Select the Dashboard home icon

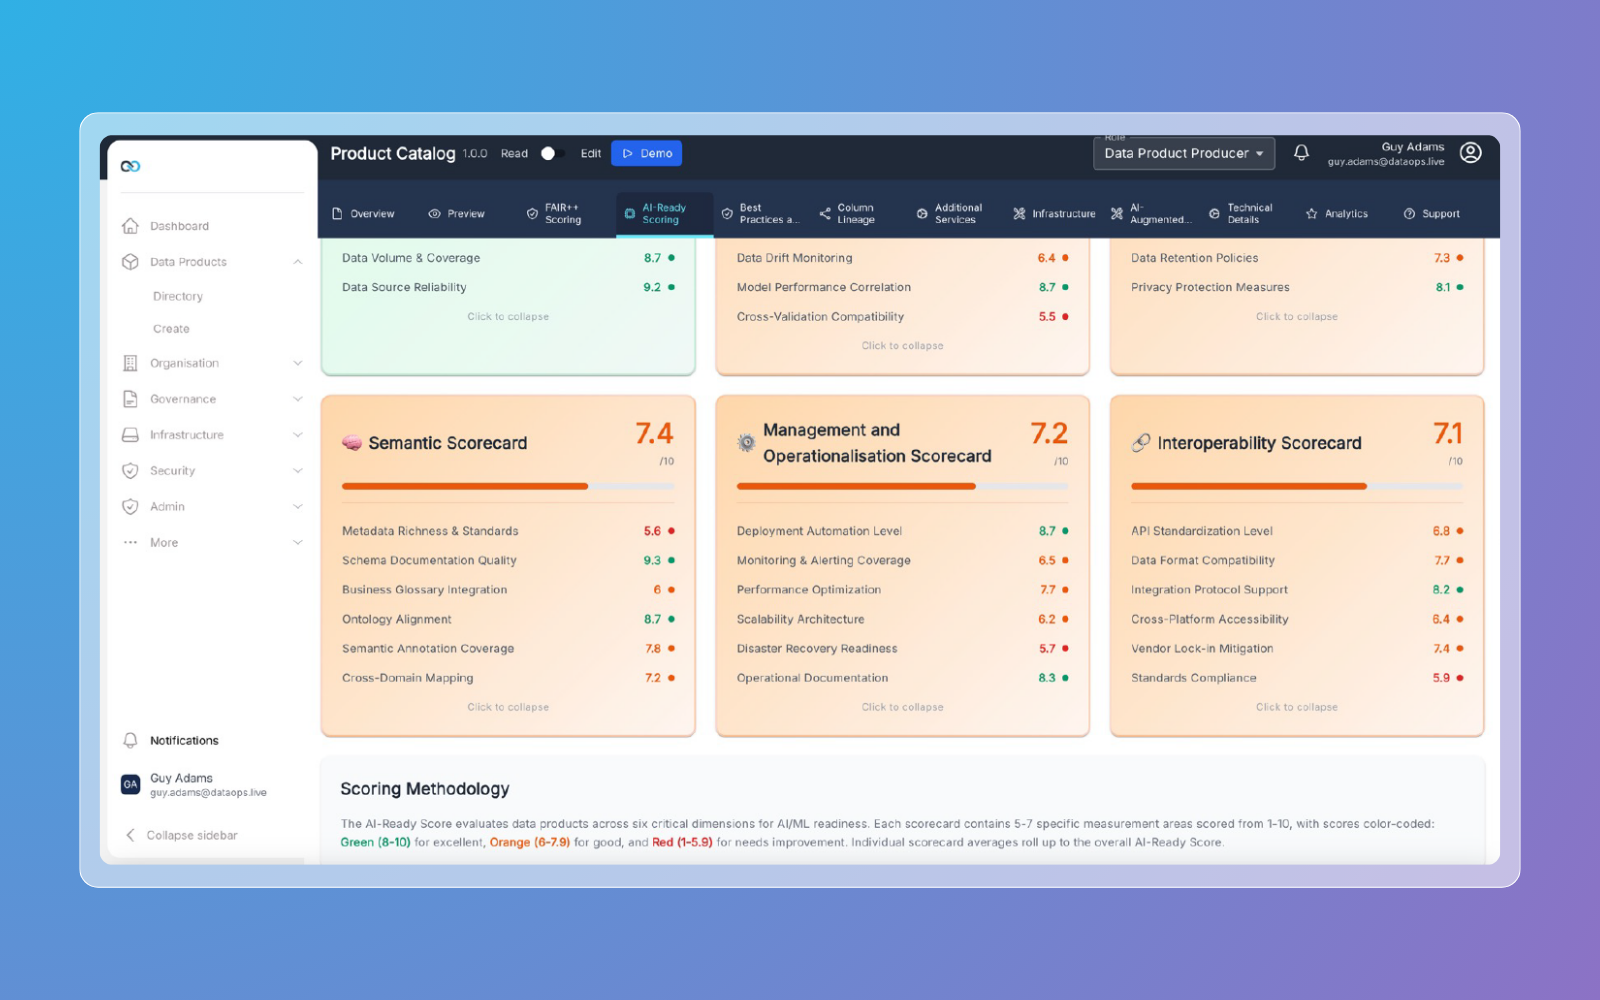click(x=131, y=226)
